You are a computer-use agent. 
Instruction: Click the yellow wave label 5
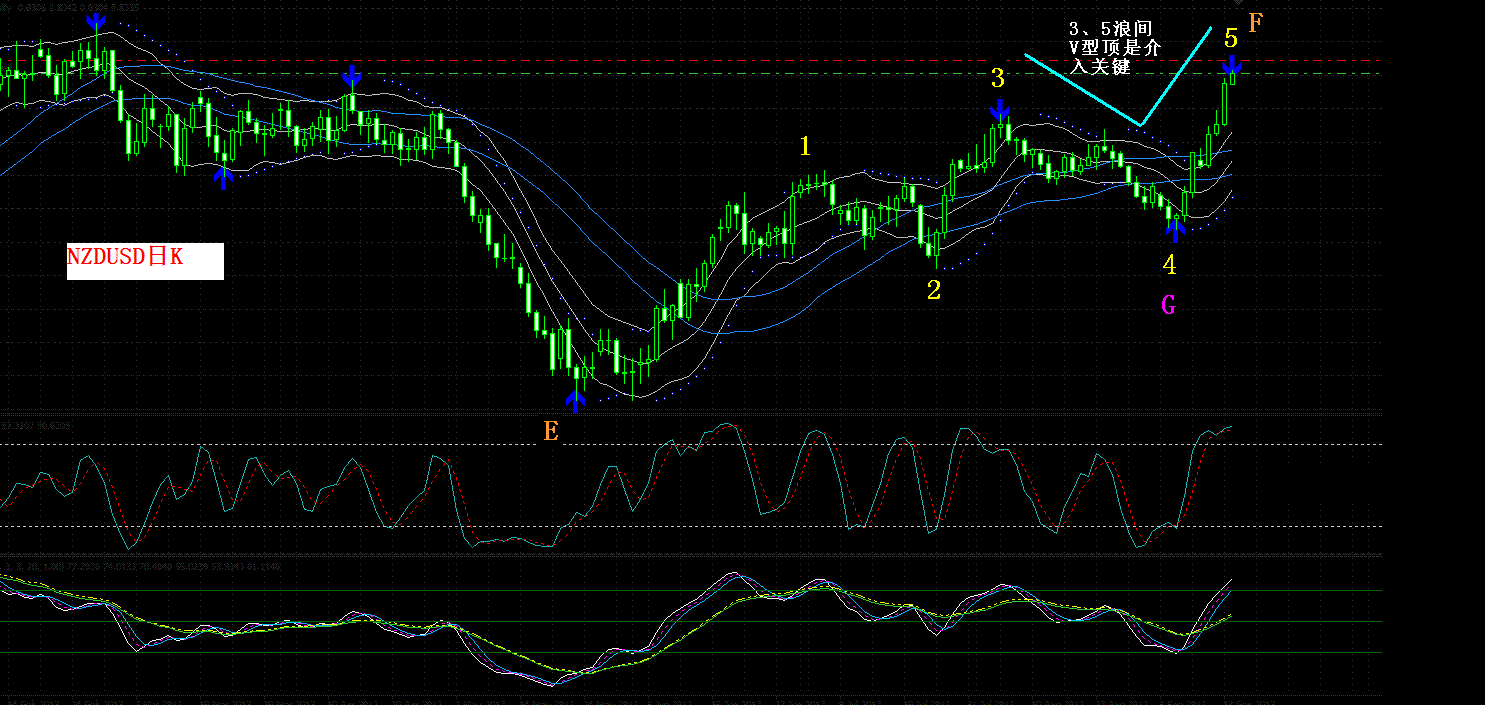(1231, 39)
